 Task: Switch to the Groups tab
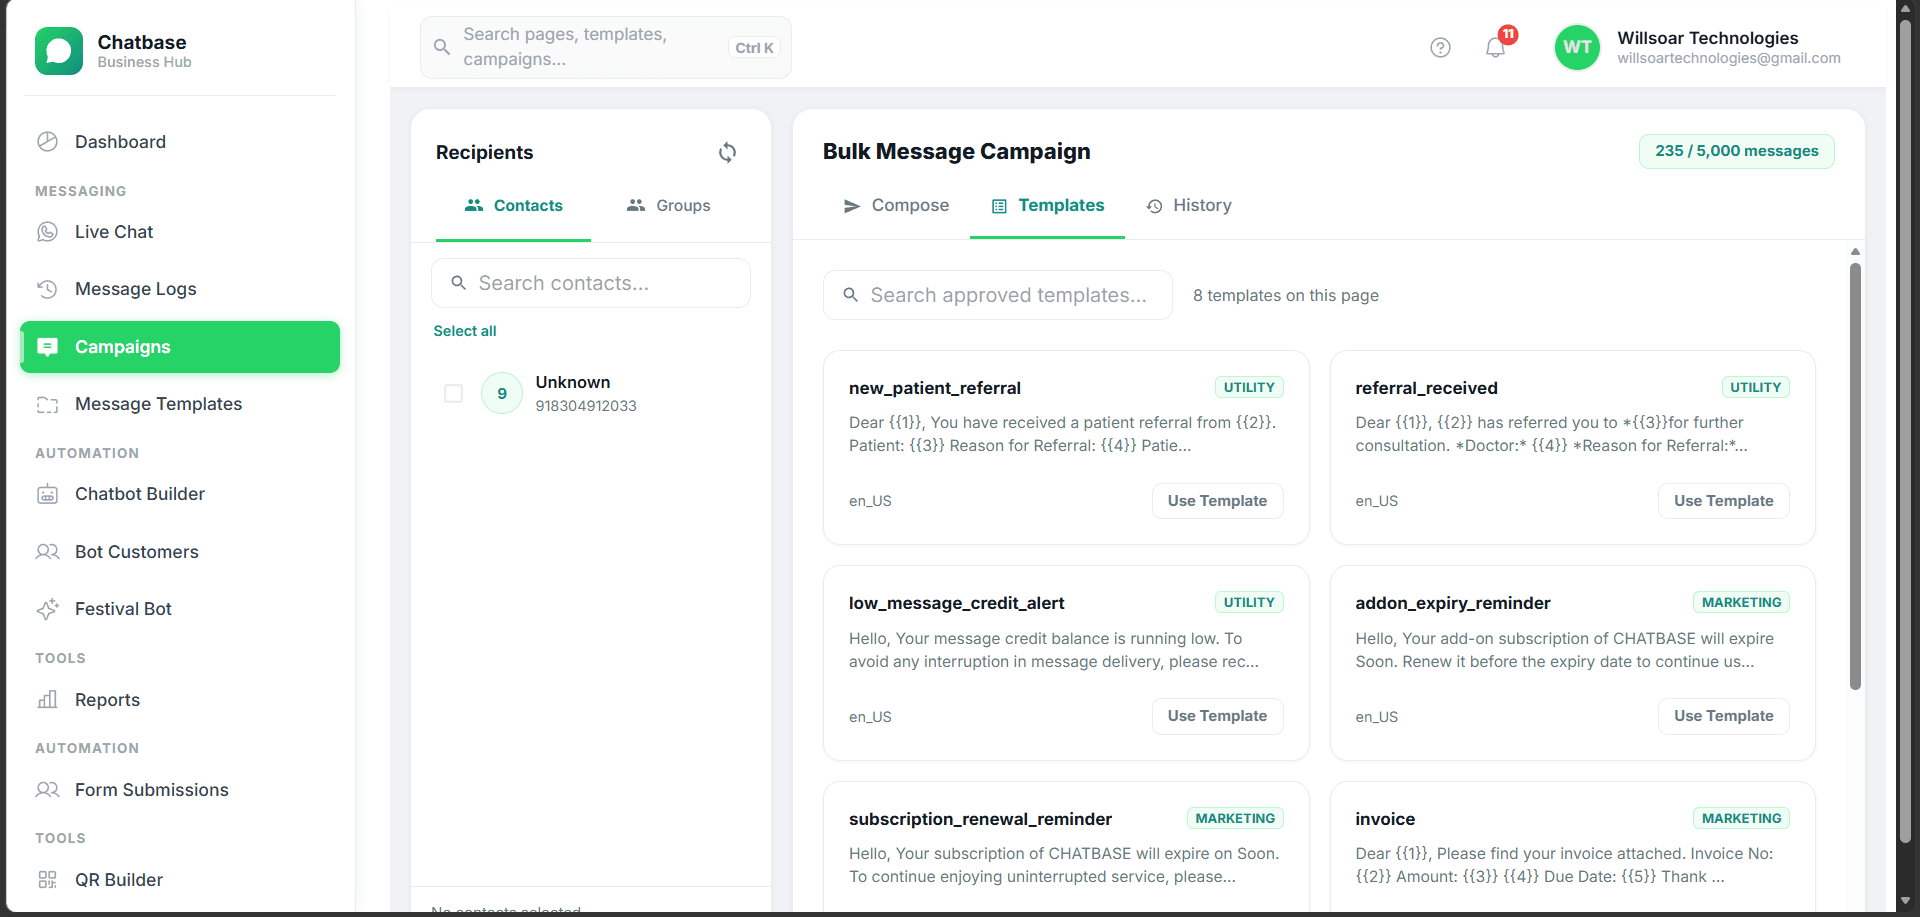click(668, 205)
